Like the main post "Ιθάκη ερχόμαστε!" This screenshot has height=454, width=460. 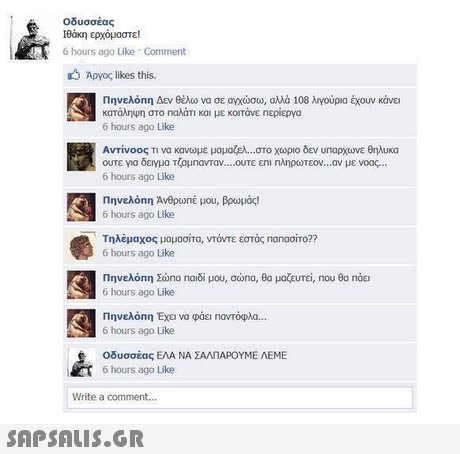coord(126,51)
